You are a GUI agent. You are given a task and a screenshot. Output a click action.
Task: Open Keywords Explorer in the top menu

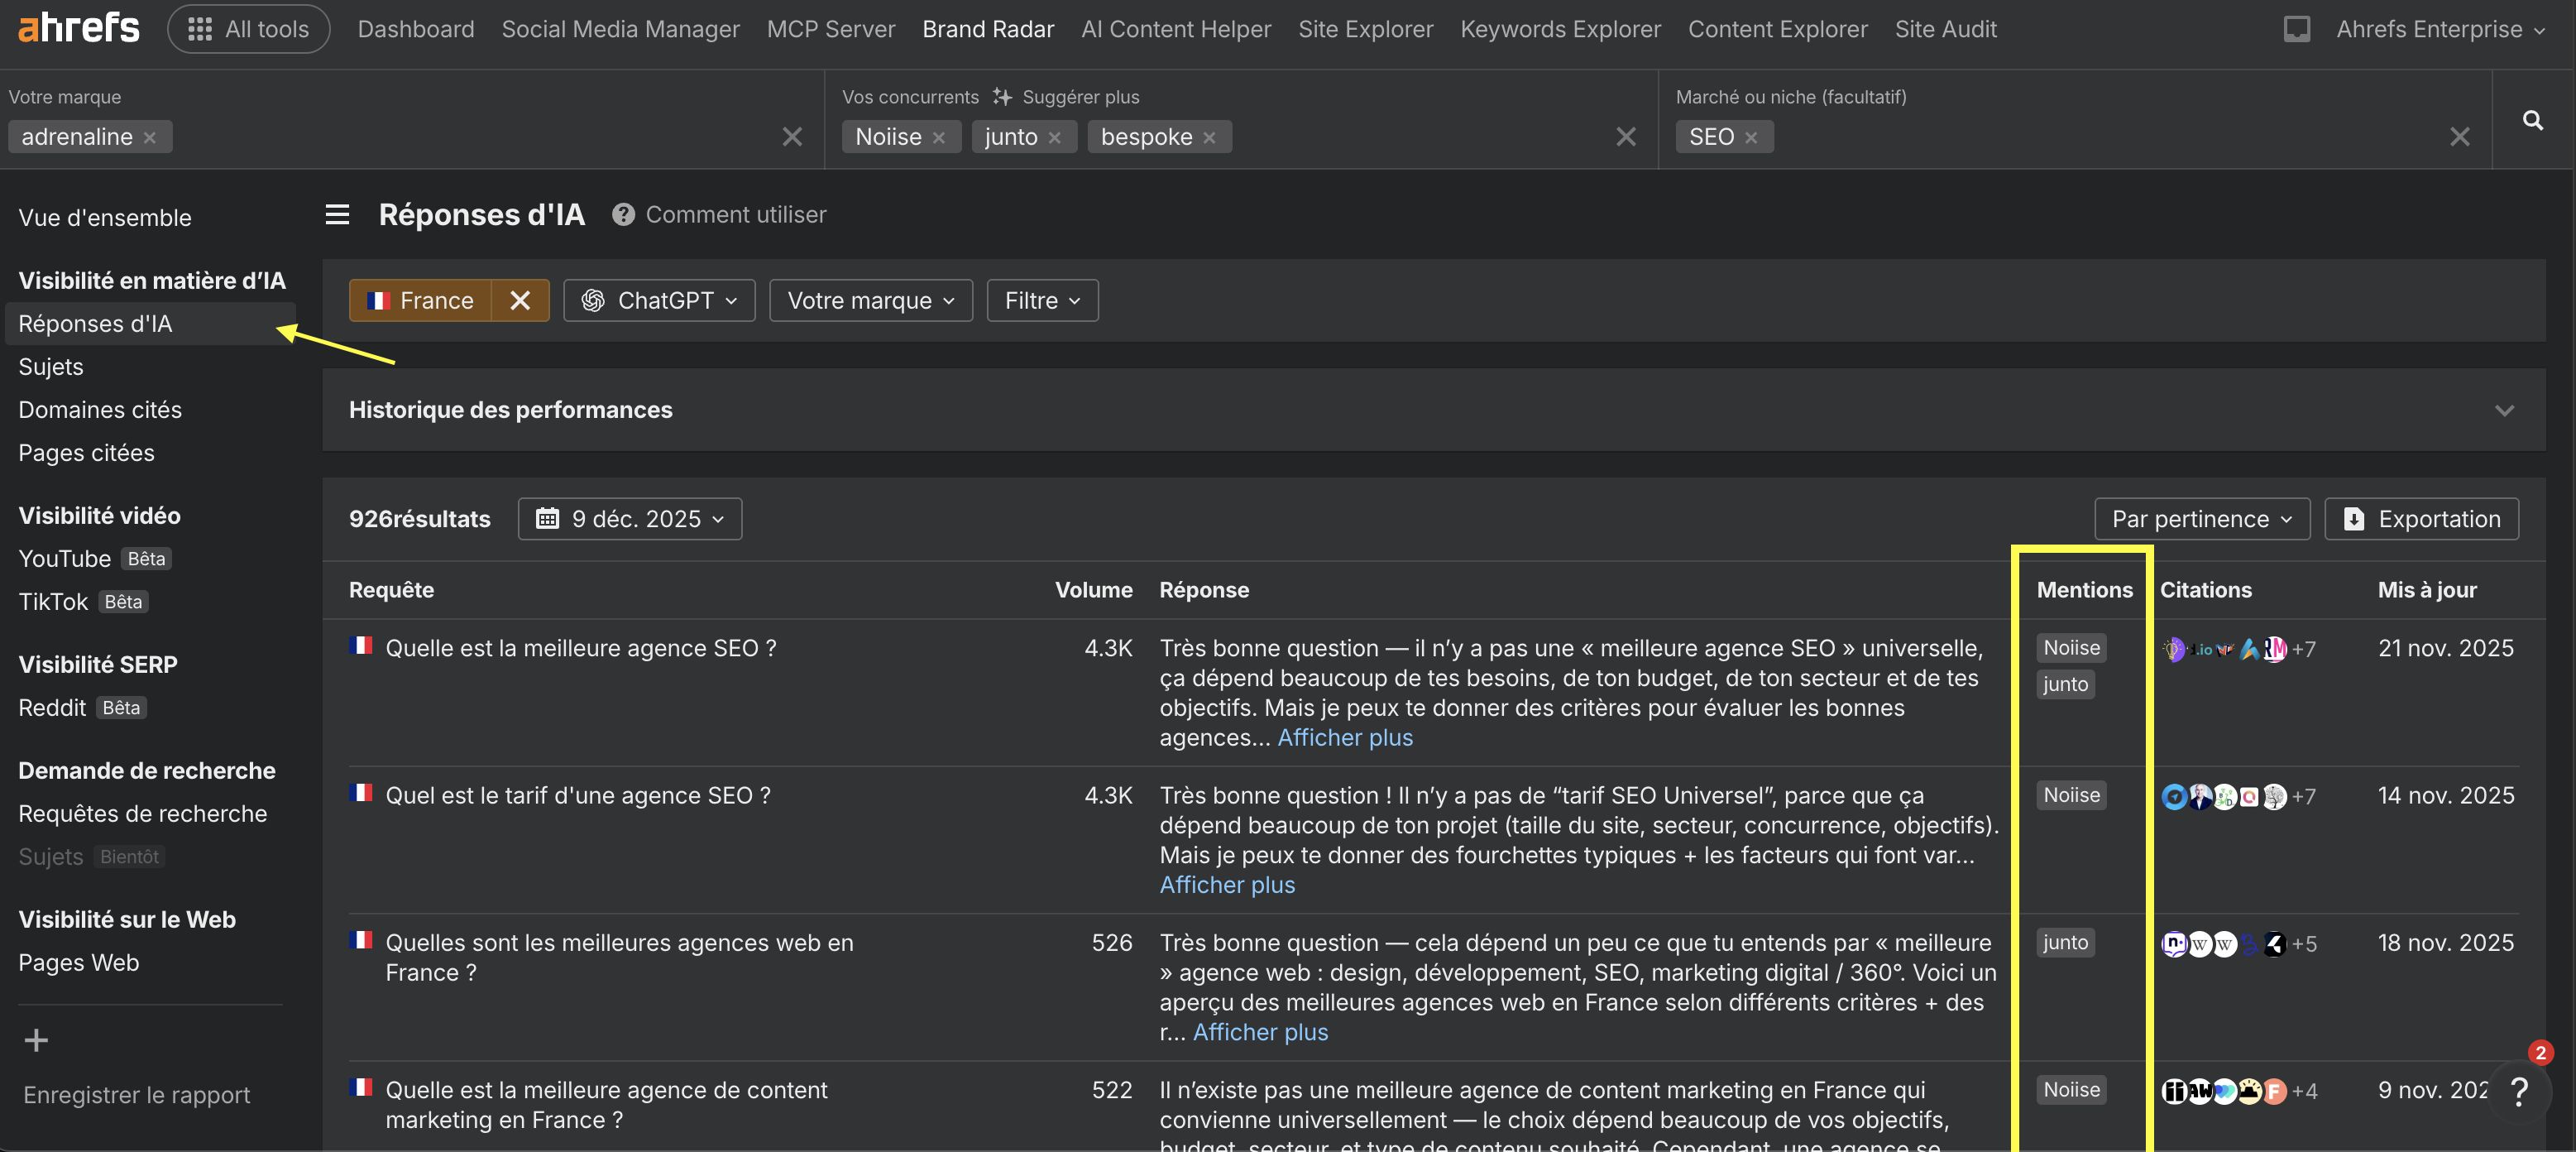coord(1560,29)
